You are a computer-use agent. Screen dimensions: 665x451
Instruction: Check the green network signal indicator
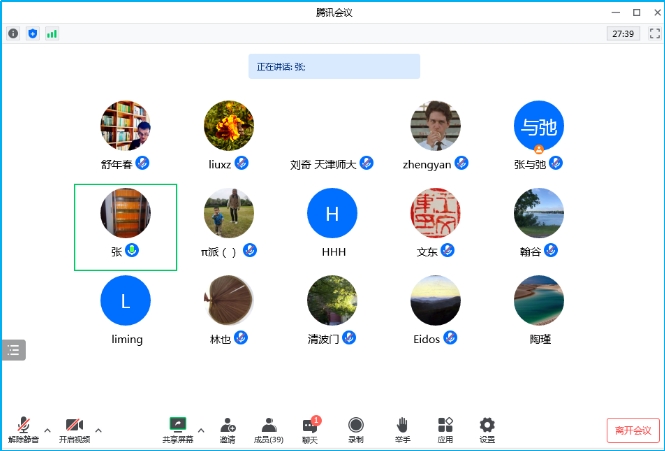[x=51, y=33]
